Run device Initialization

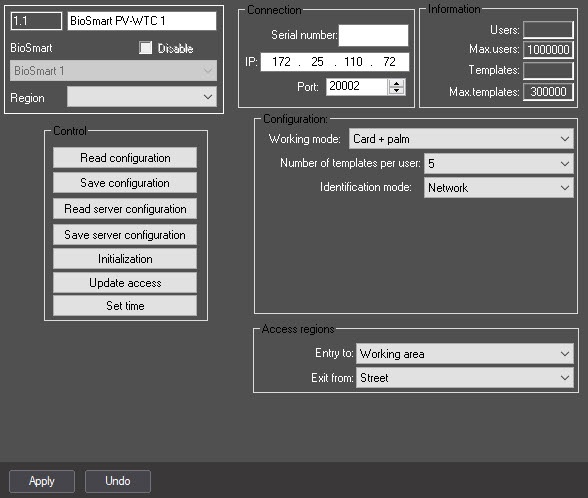pyautogui.click(x=125, y=259)
